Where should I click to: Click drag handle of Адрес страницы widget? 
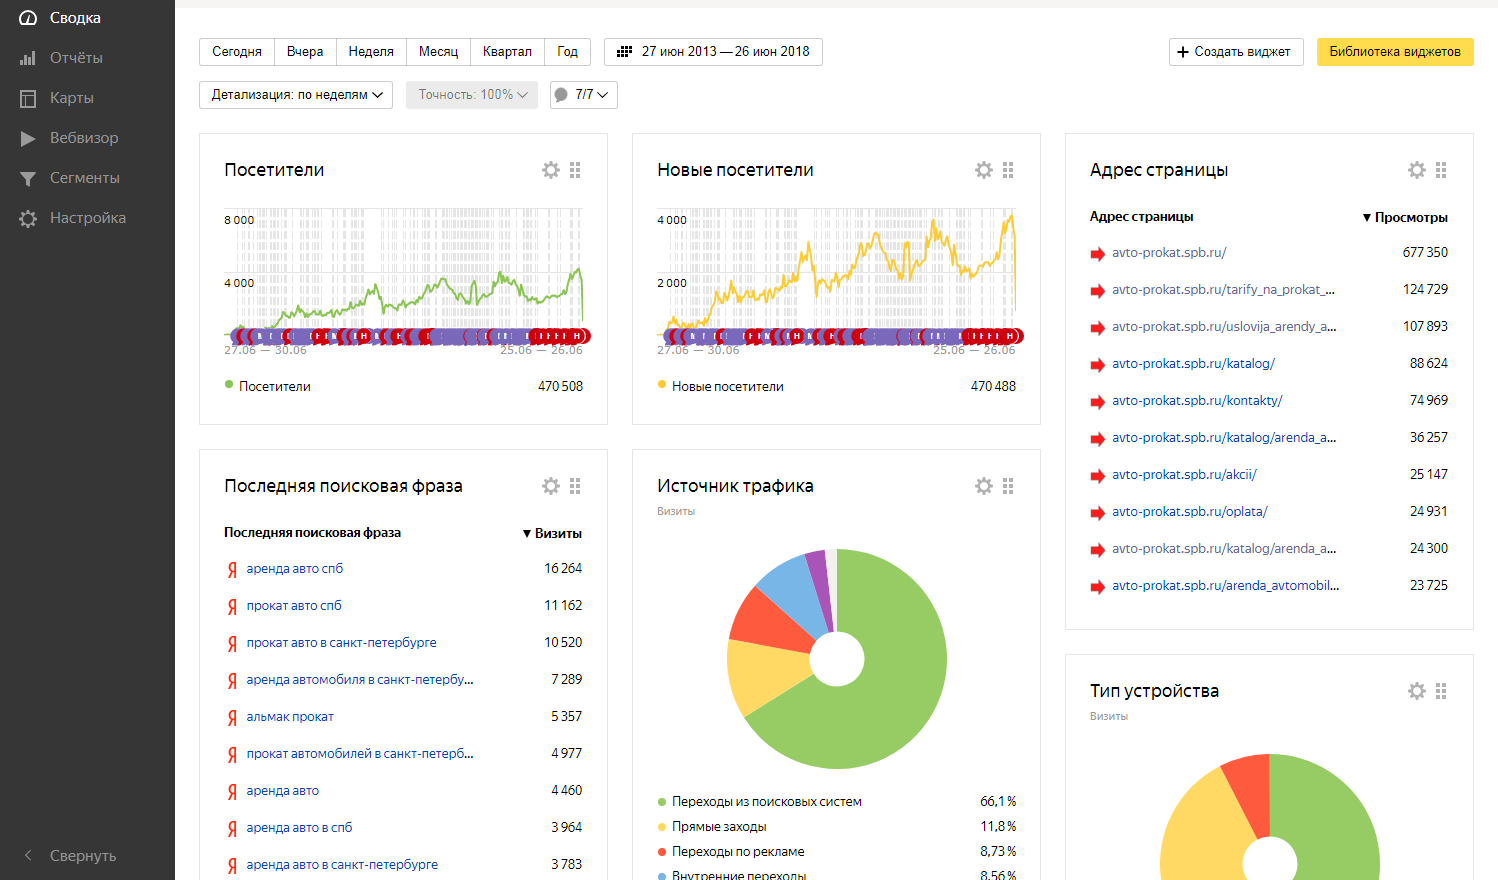(1441, 170)
